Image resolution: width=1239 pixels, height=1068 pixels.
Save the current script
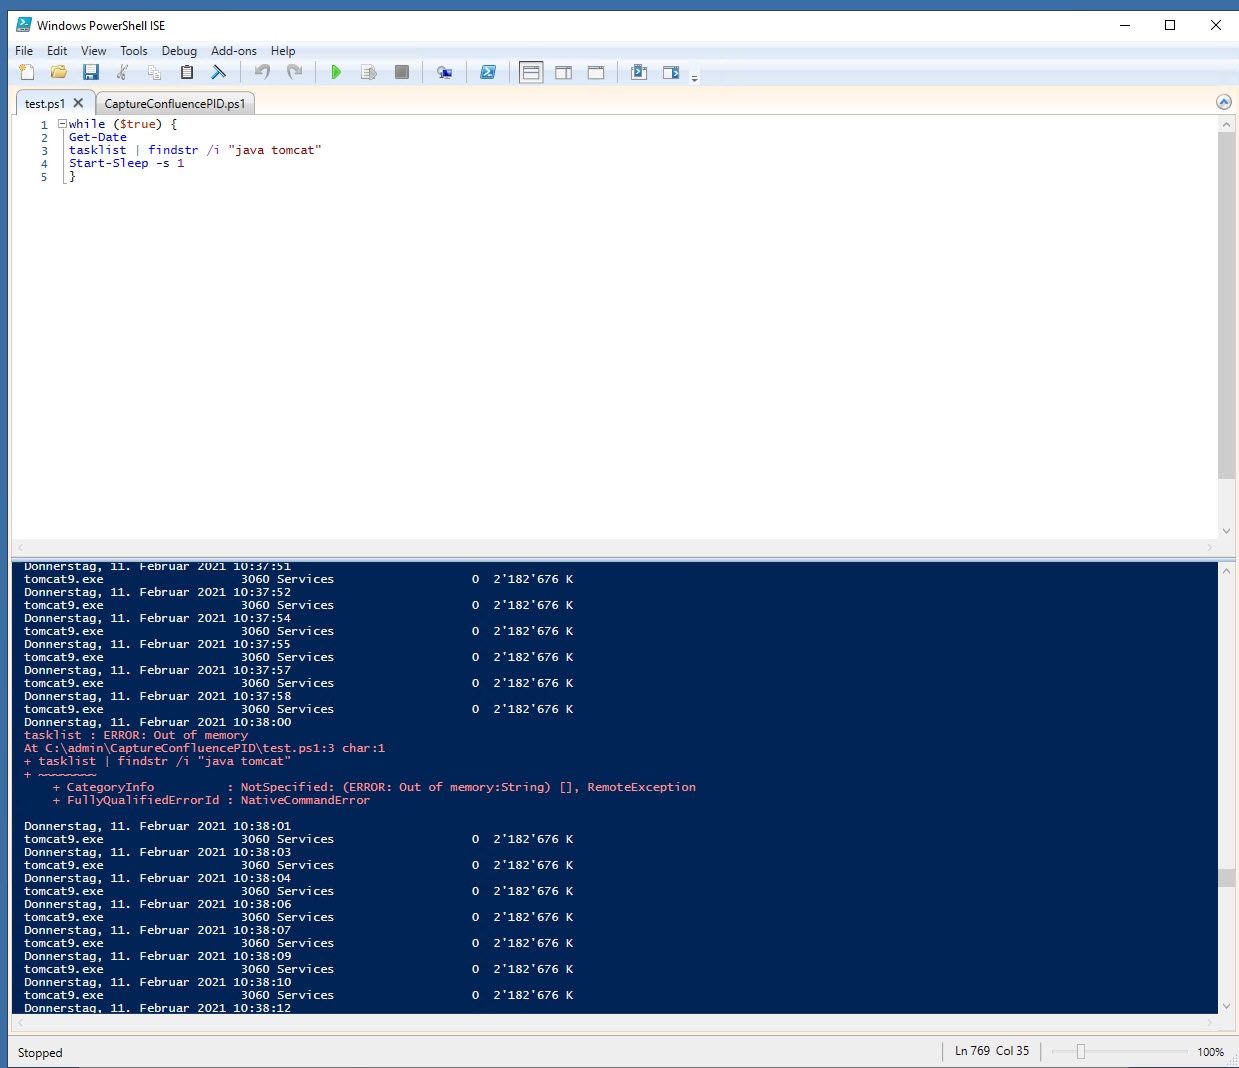click(x=91, y=72)
